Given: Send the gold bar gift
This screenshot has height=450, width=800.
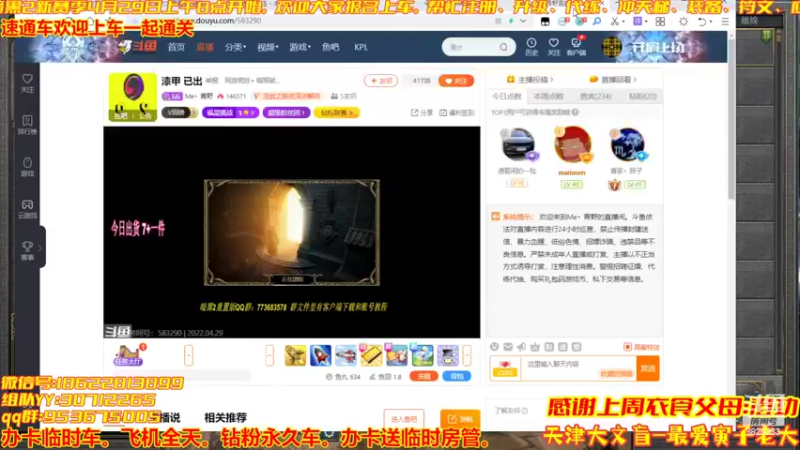Looking at the screenshot, I should click(x=371, y=355).
